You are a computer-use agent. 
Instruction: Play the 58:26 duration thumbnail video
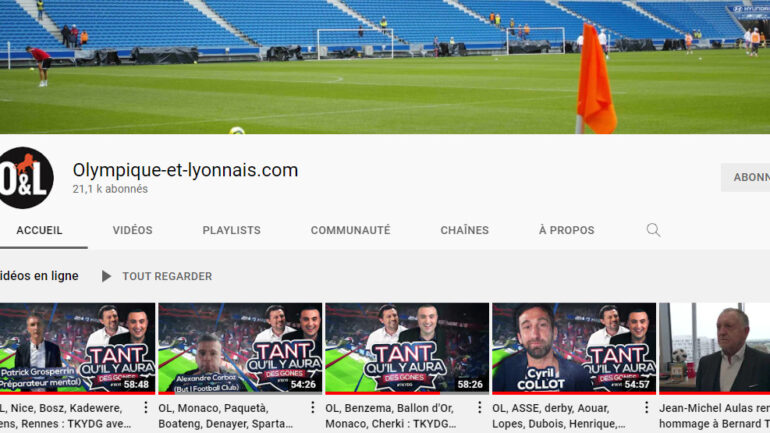[407, 348]
